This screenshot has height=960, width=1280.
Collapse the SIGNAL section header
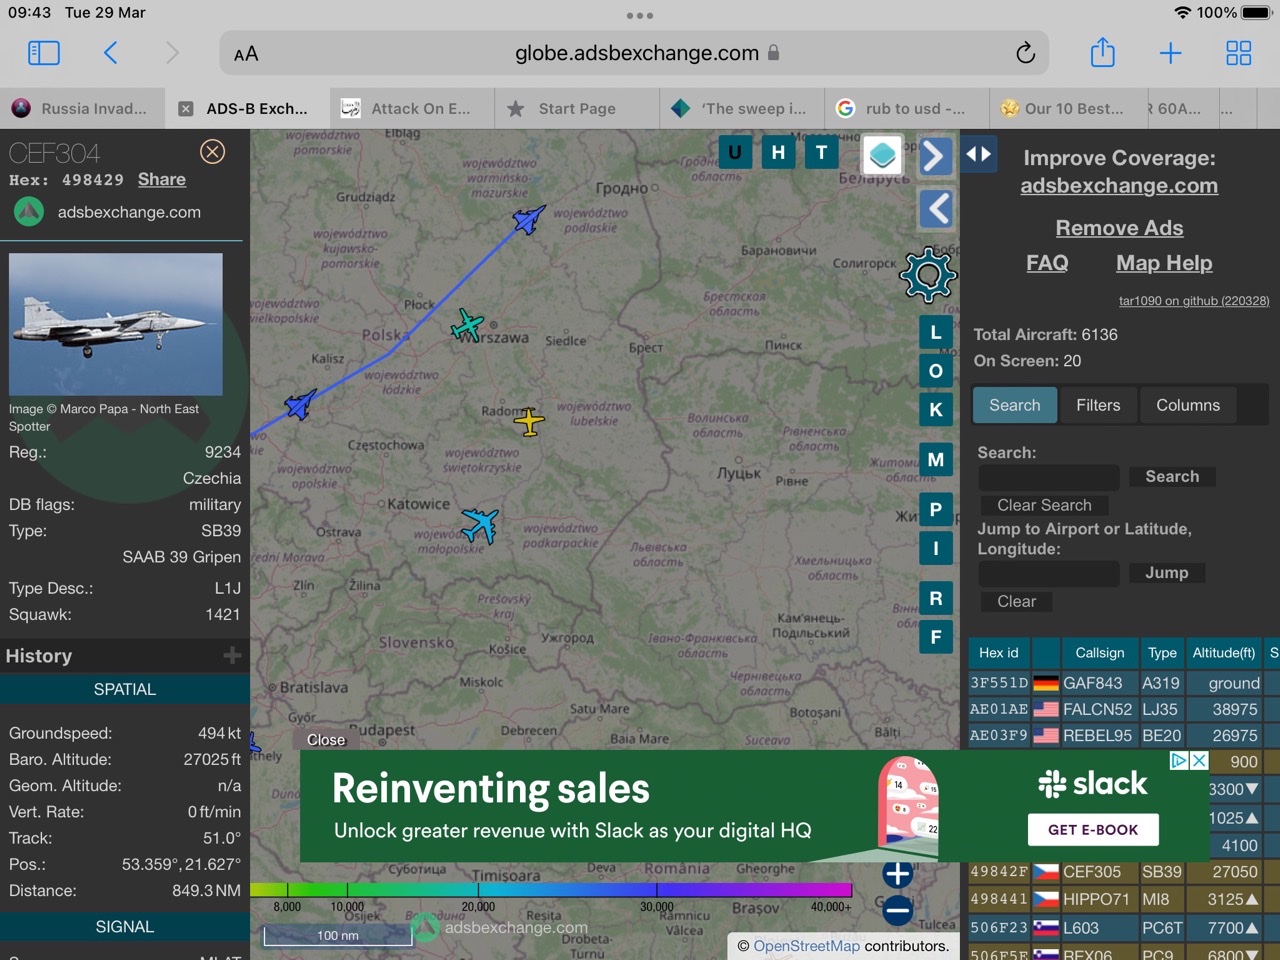pyautogui.click(x=125, y=927)
